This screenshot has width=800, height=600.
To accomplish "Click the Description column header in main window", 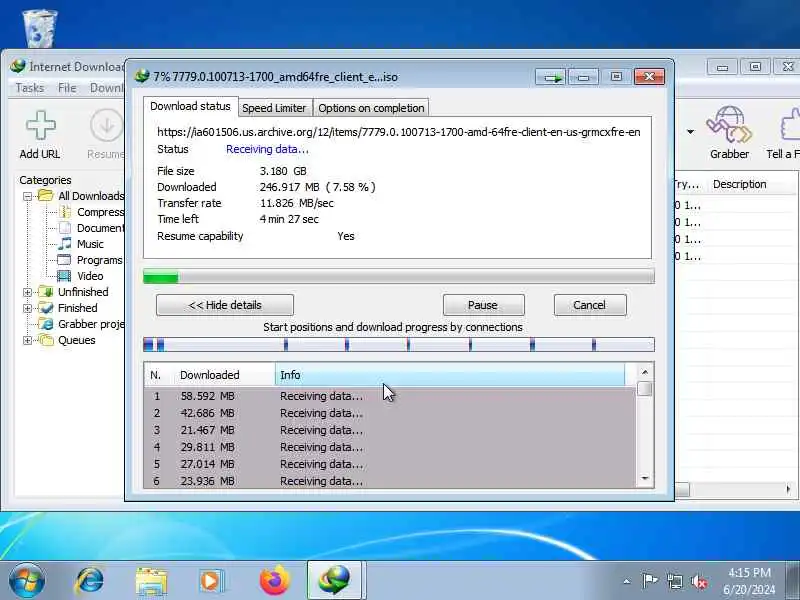I will click(740, 184).
